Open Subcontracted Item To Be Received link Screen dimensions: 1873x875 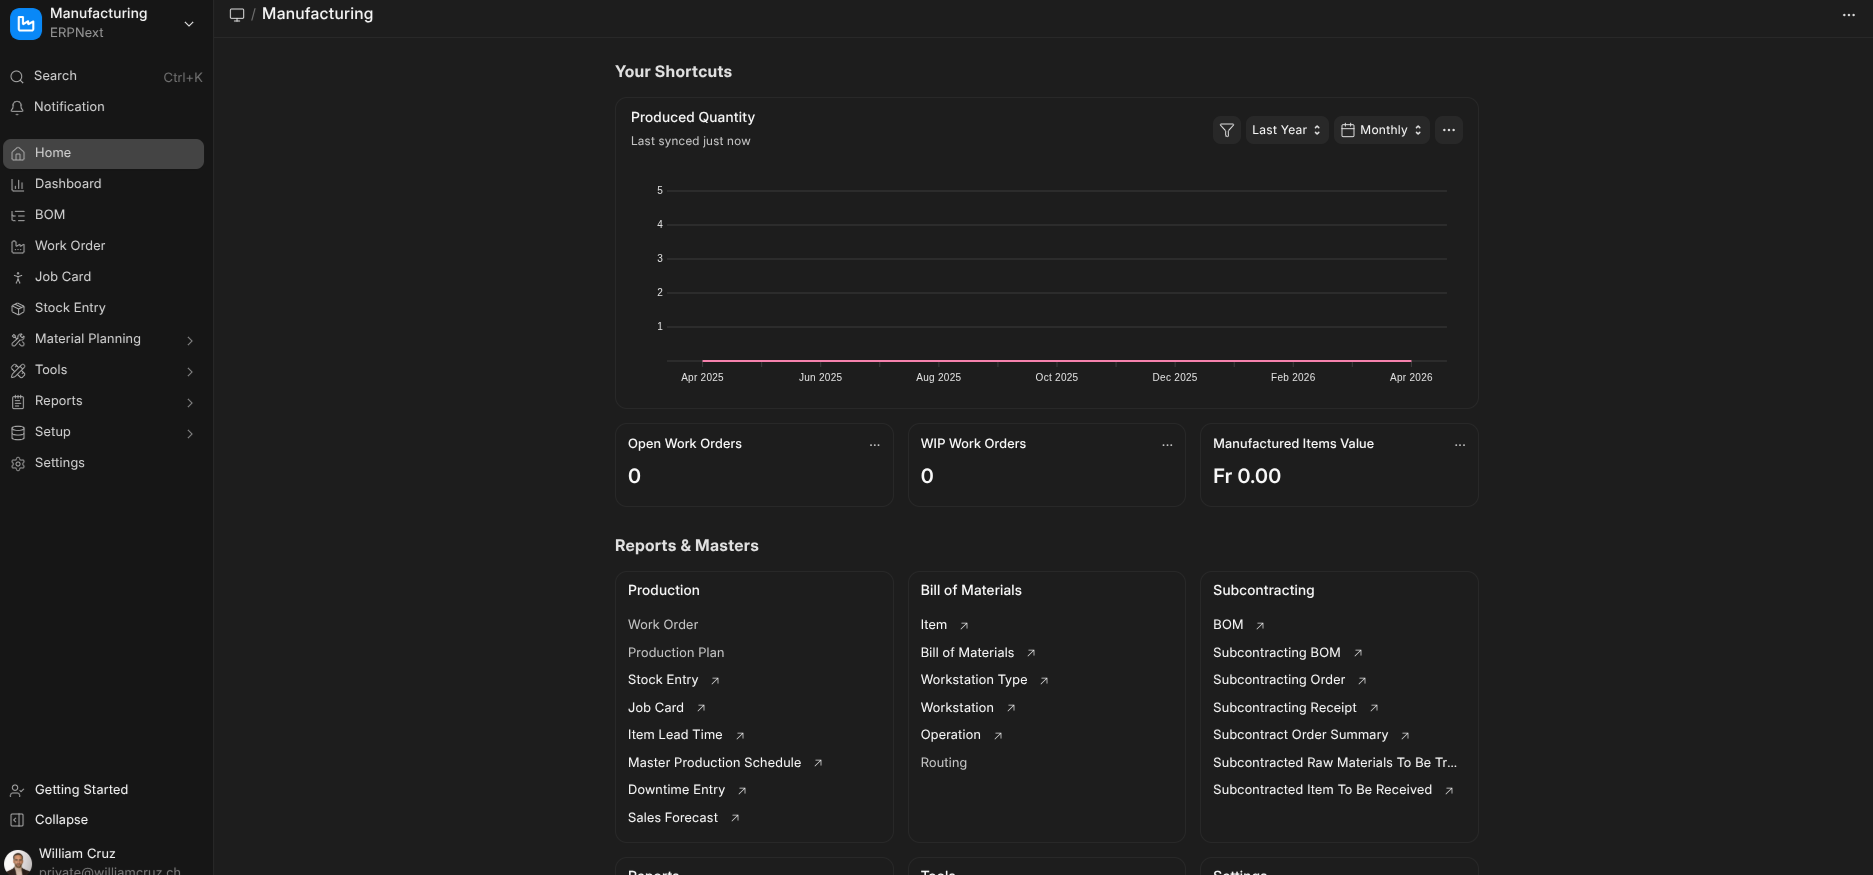point(1322,790)
